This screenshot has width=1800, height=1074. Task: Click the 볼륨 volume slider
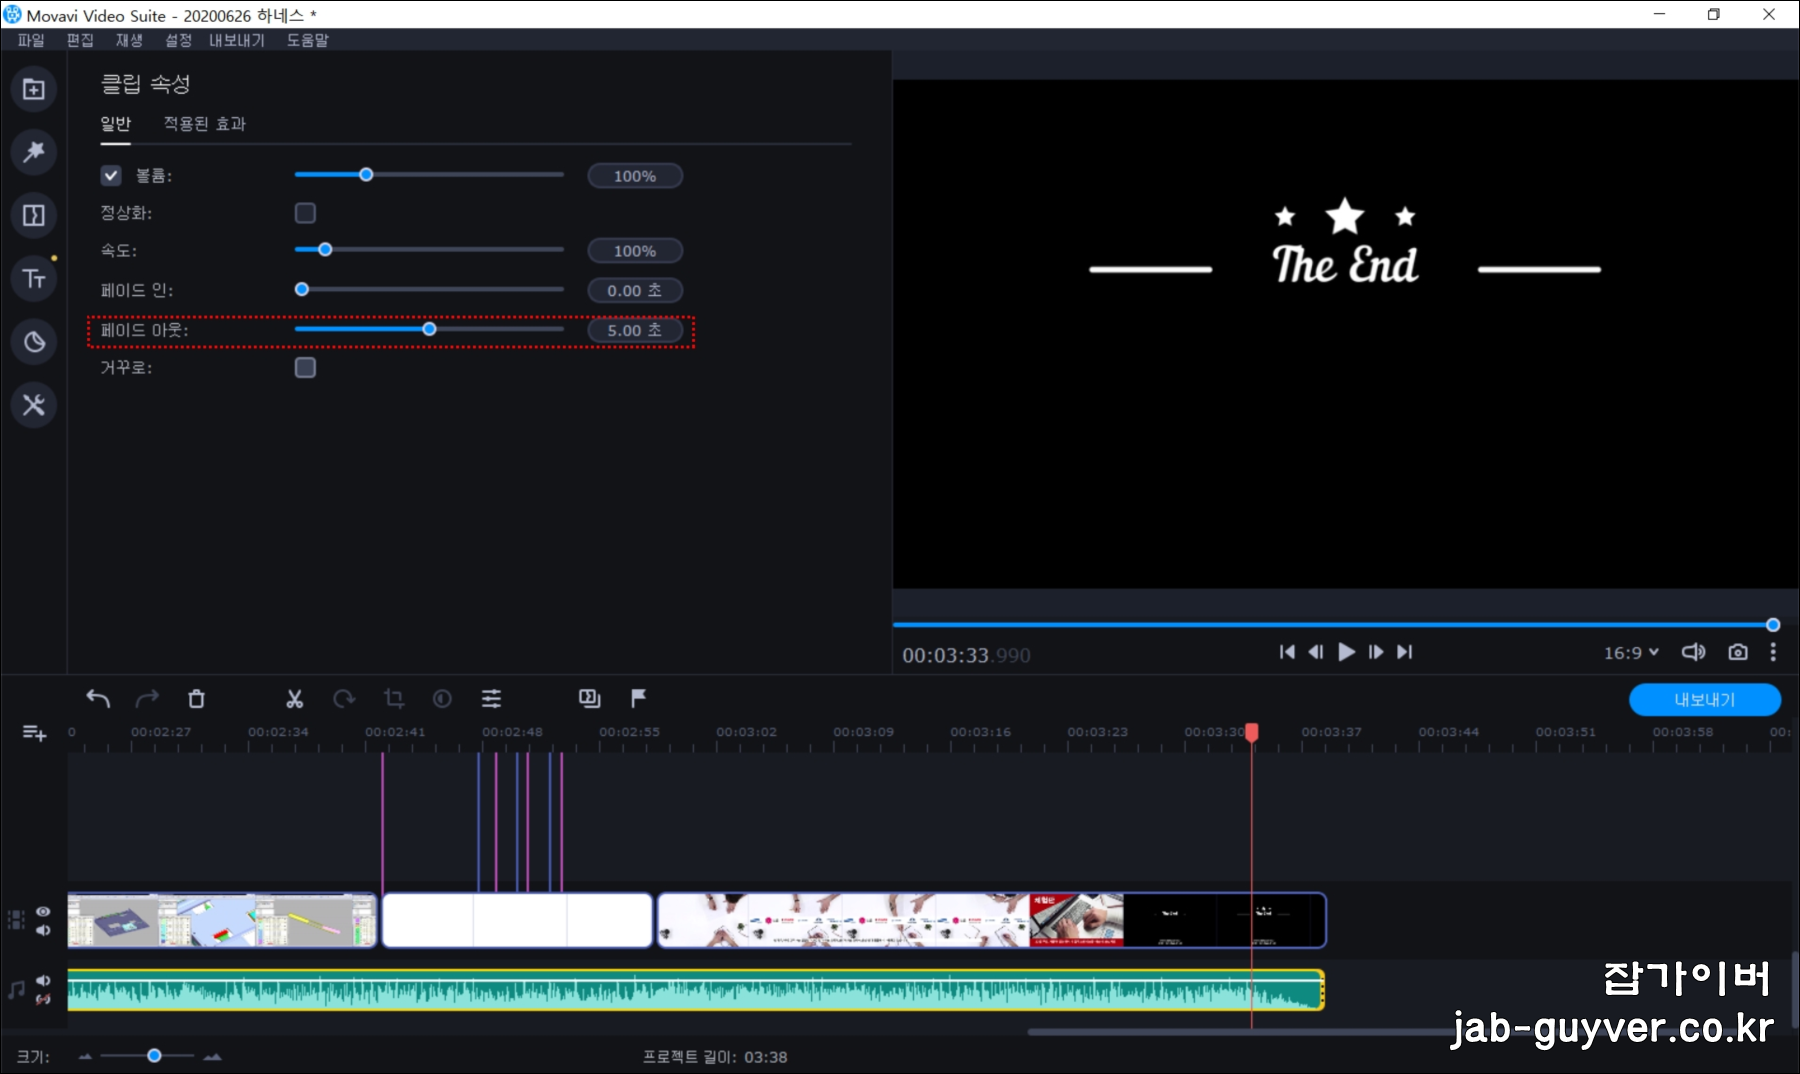click(x=429, y=175)
